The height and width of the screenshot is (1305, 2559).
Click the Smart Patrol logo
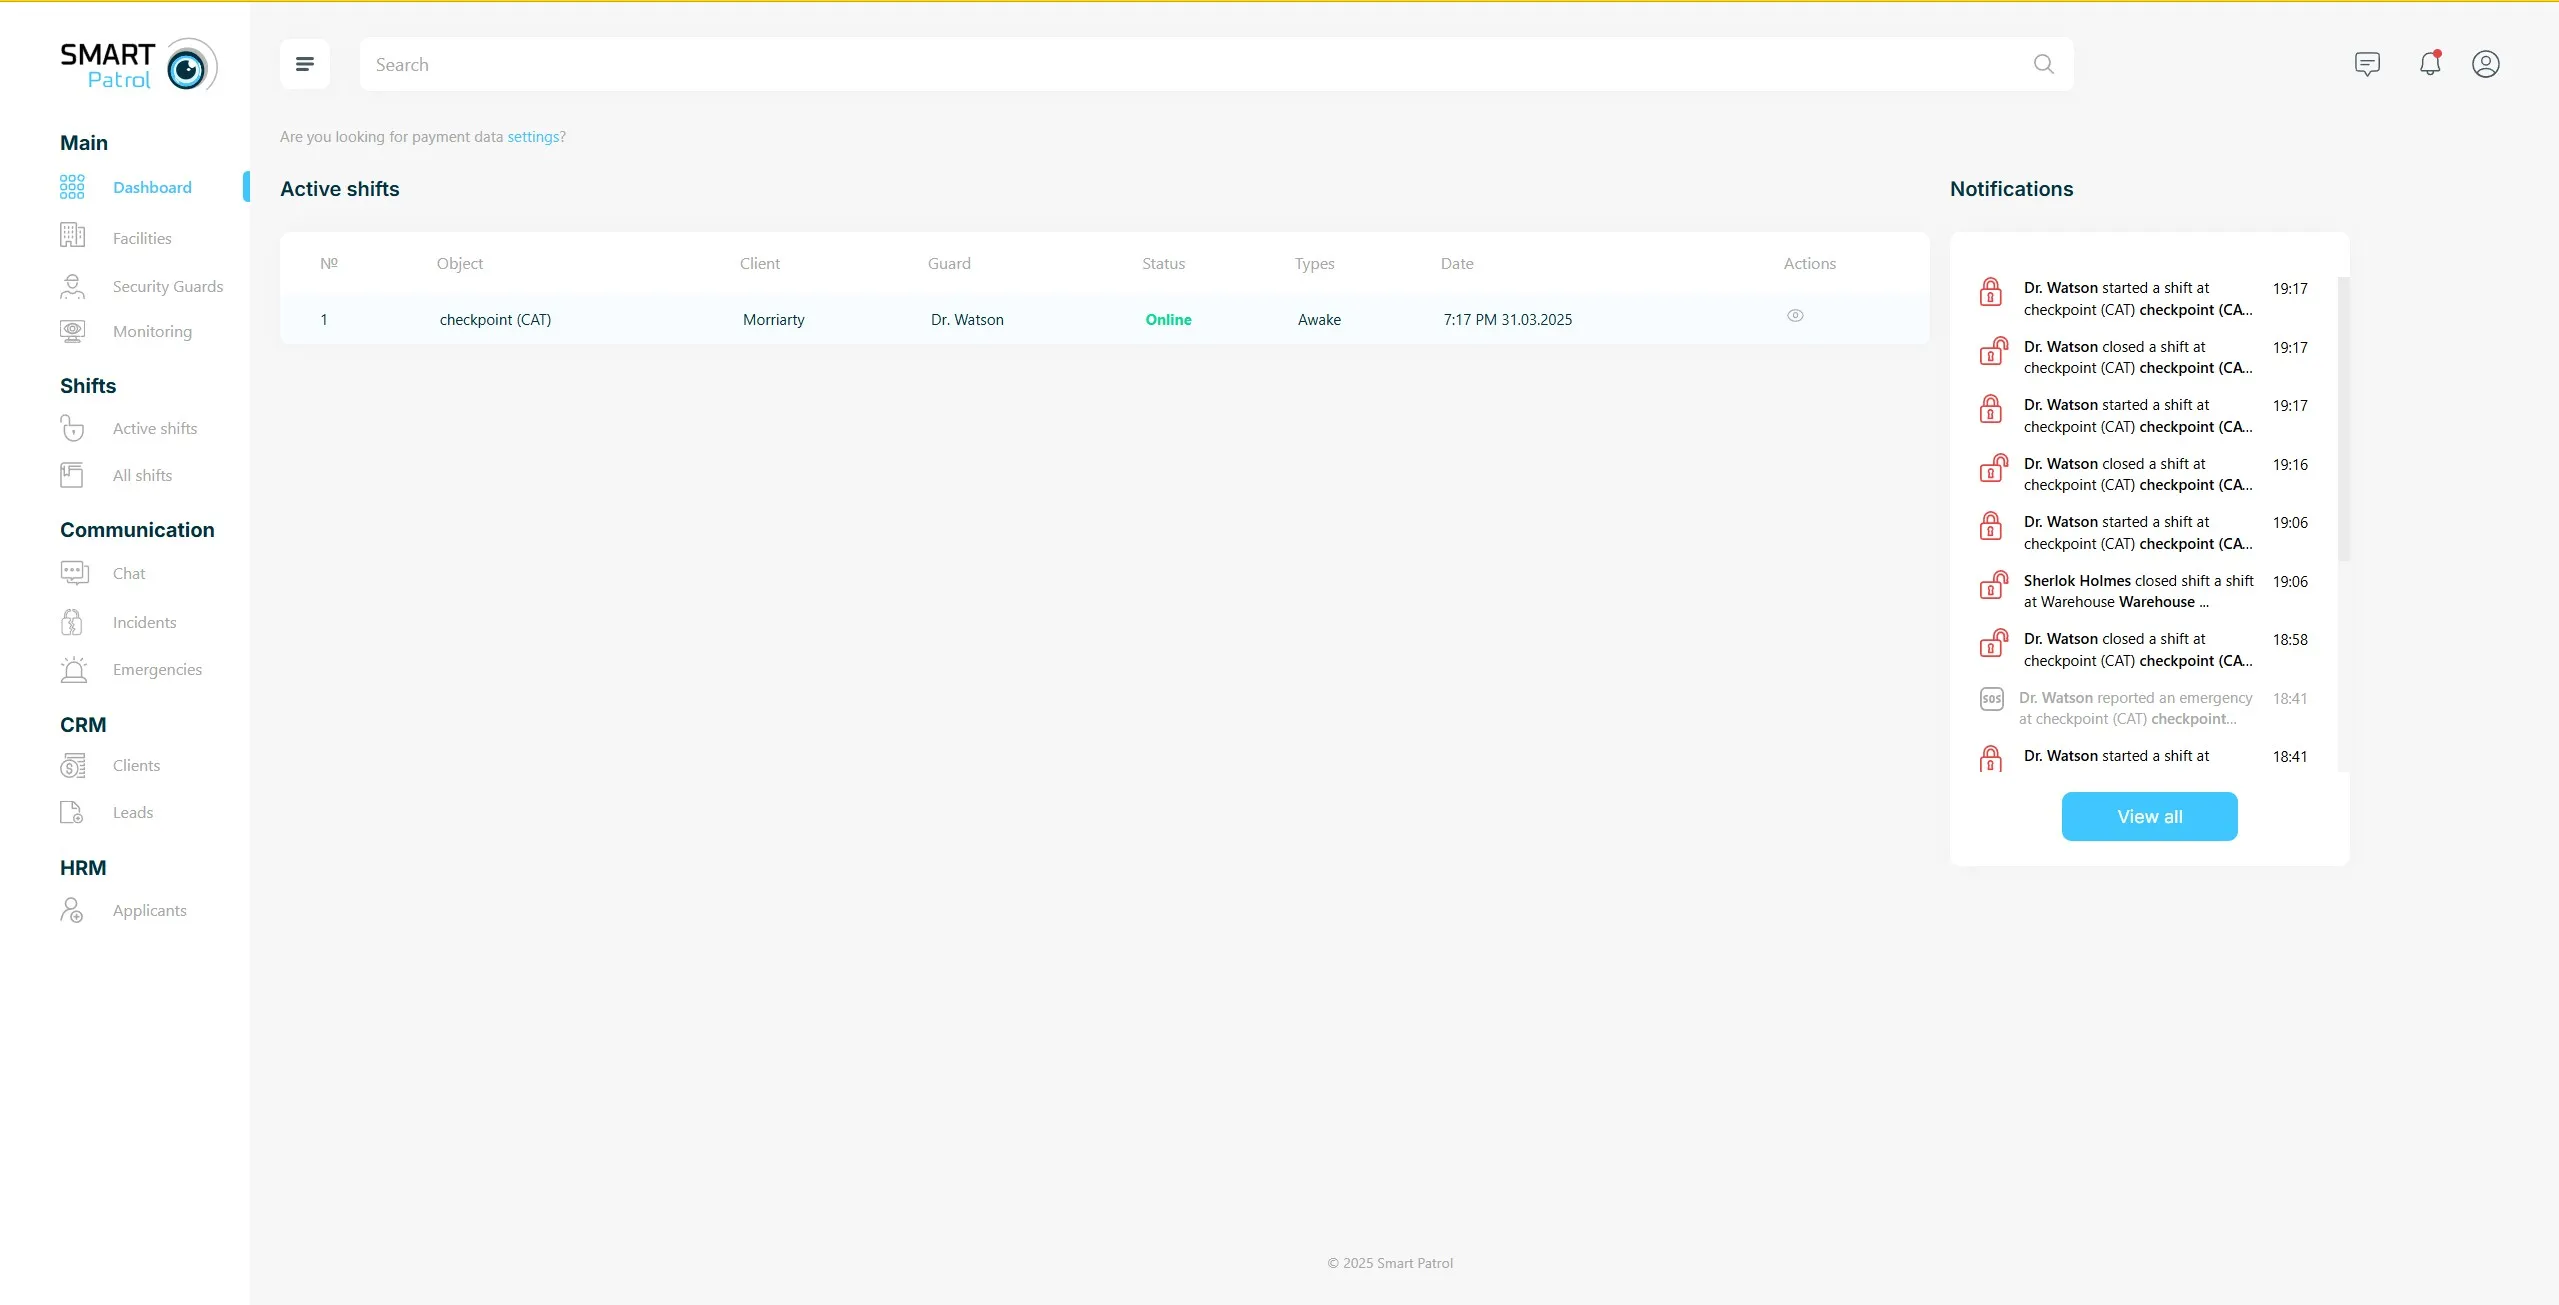(x=138, y=65)
